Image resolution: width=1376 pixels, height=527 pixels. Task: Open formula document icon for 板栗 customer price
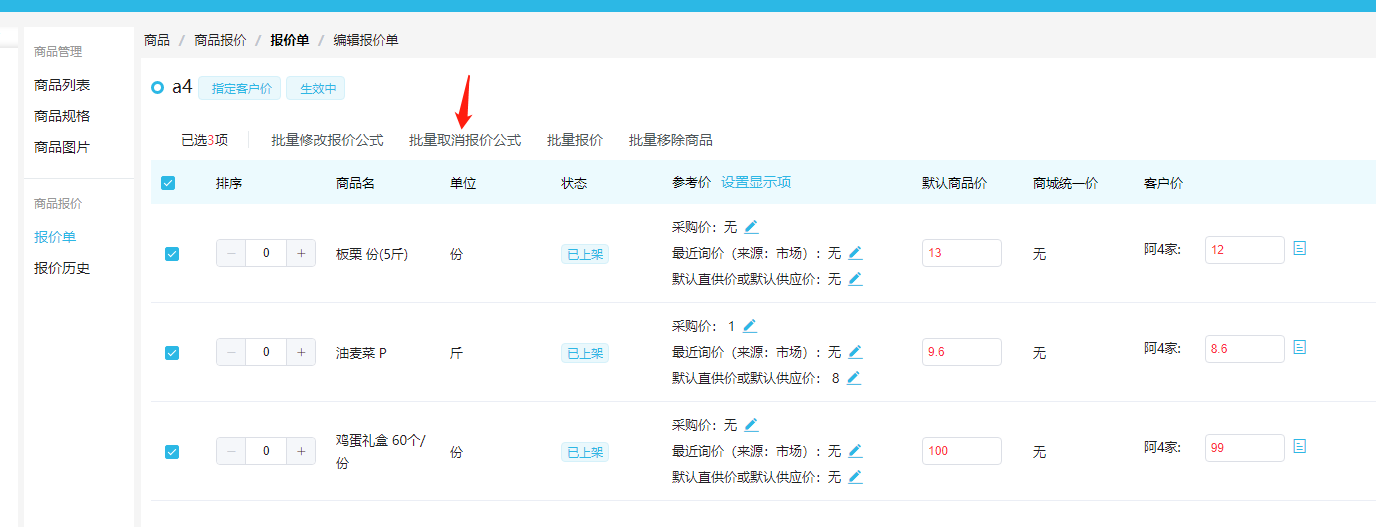point(1300,248)
